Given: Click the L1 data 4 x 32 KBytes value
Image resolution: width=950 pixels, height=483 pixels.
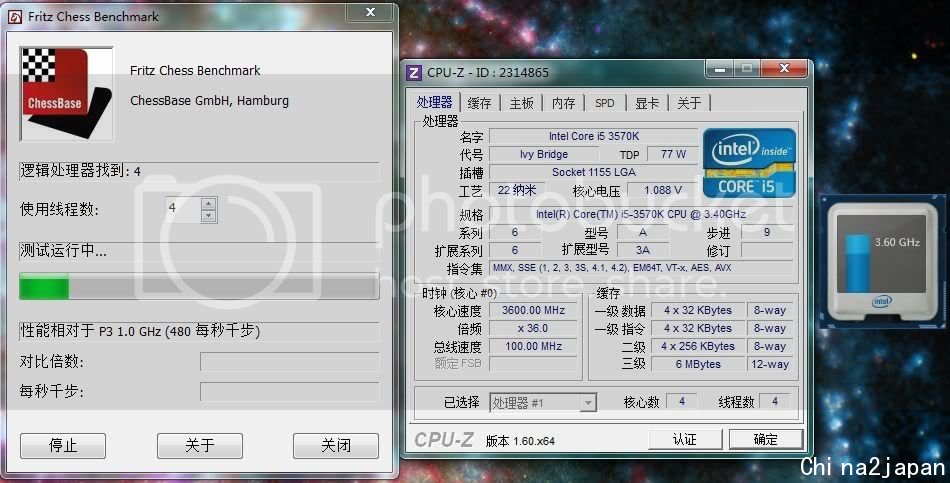Looking at the screenshot, I should tap(698, 310).
